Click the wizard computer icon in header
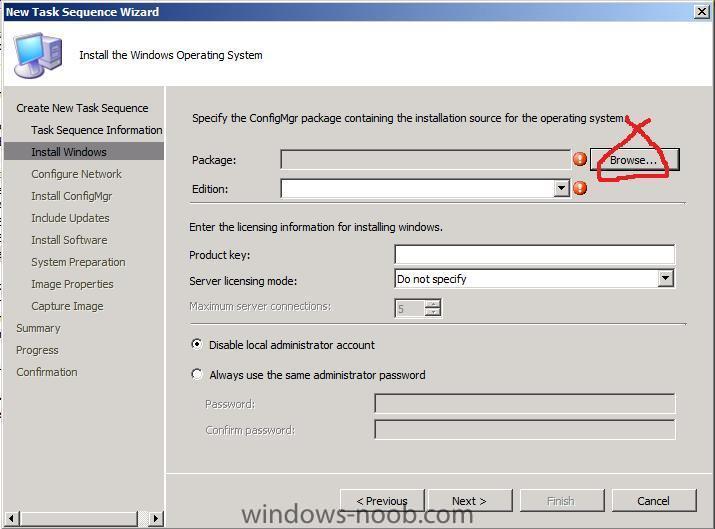The height and width of the screenshot is (529, 715). [38, 55]
